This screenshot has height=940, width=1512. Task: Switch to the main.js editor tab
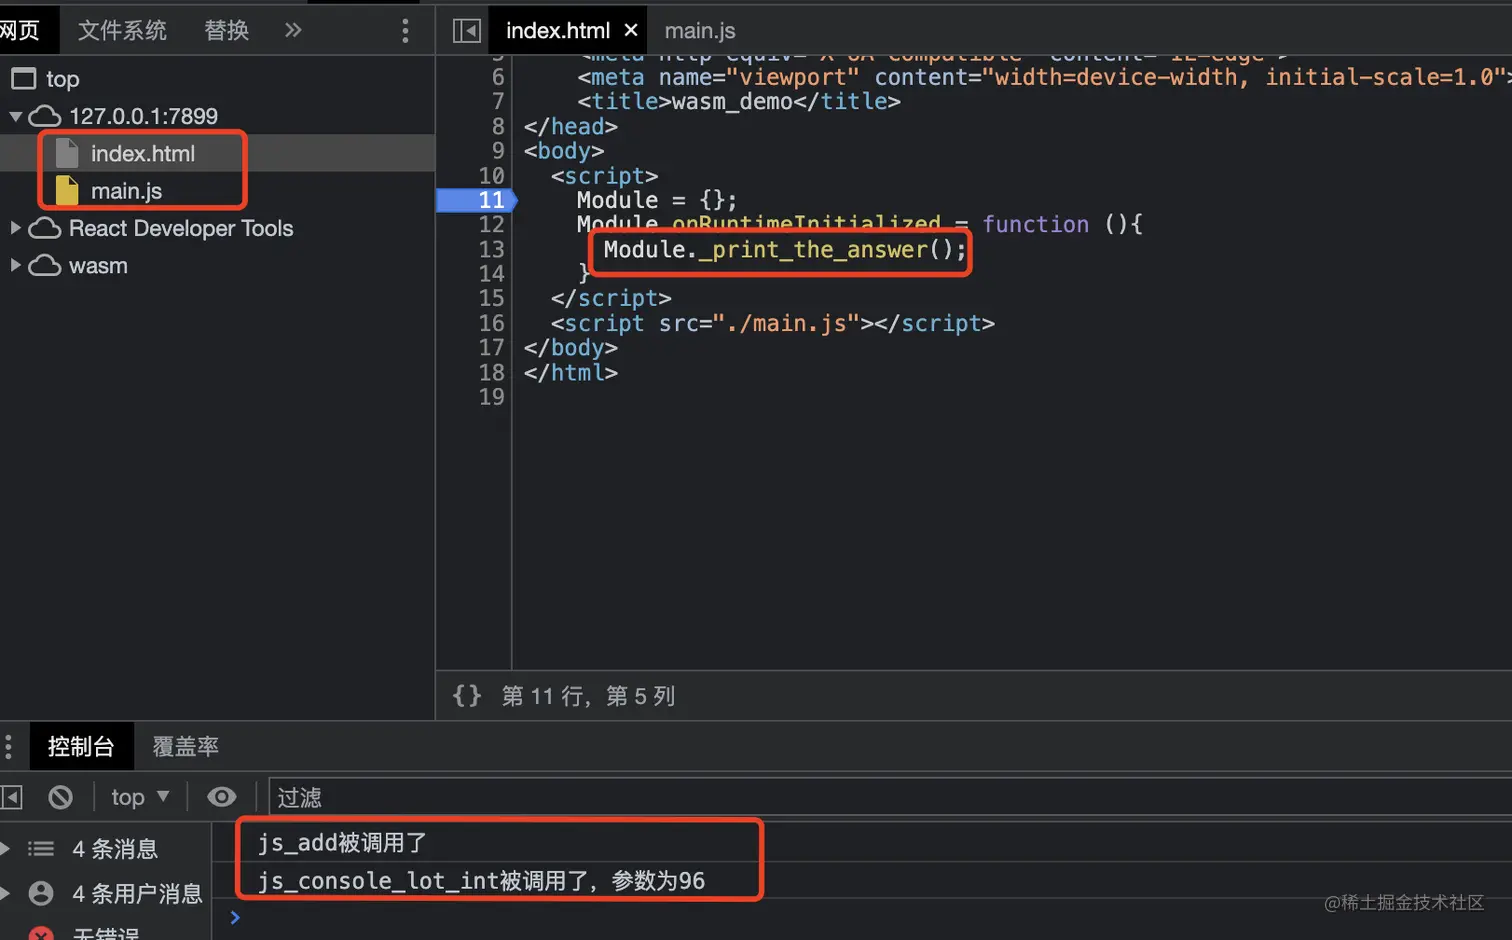(x=699, y=31)
